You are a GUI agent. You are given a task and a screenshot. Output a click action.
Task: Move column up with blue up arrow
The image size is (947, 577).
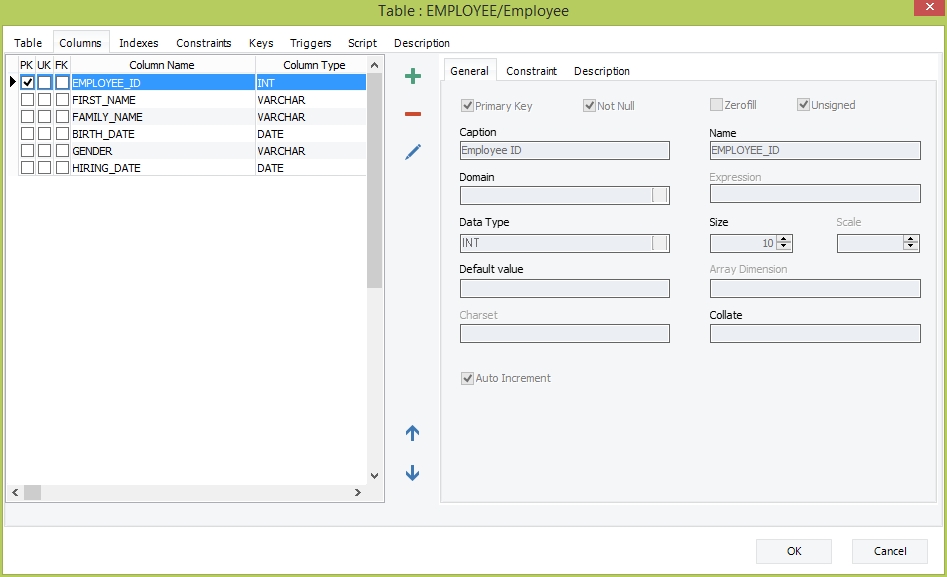pyautogui.click(x=412, y=433)
